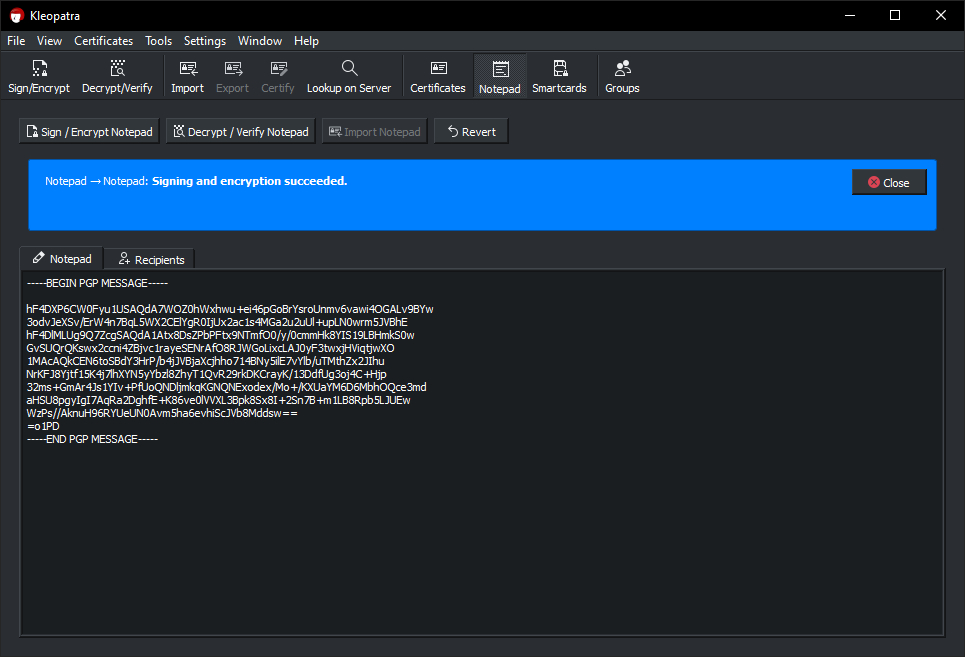Maximize the Kleopatra window
This screenshot has width=965, height=657.
tap(895, 15)
